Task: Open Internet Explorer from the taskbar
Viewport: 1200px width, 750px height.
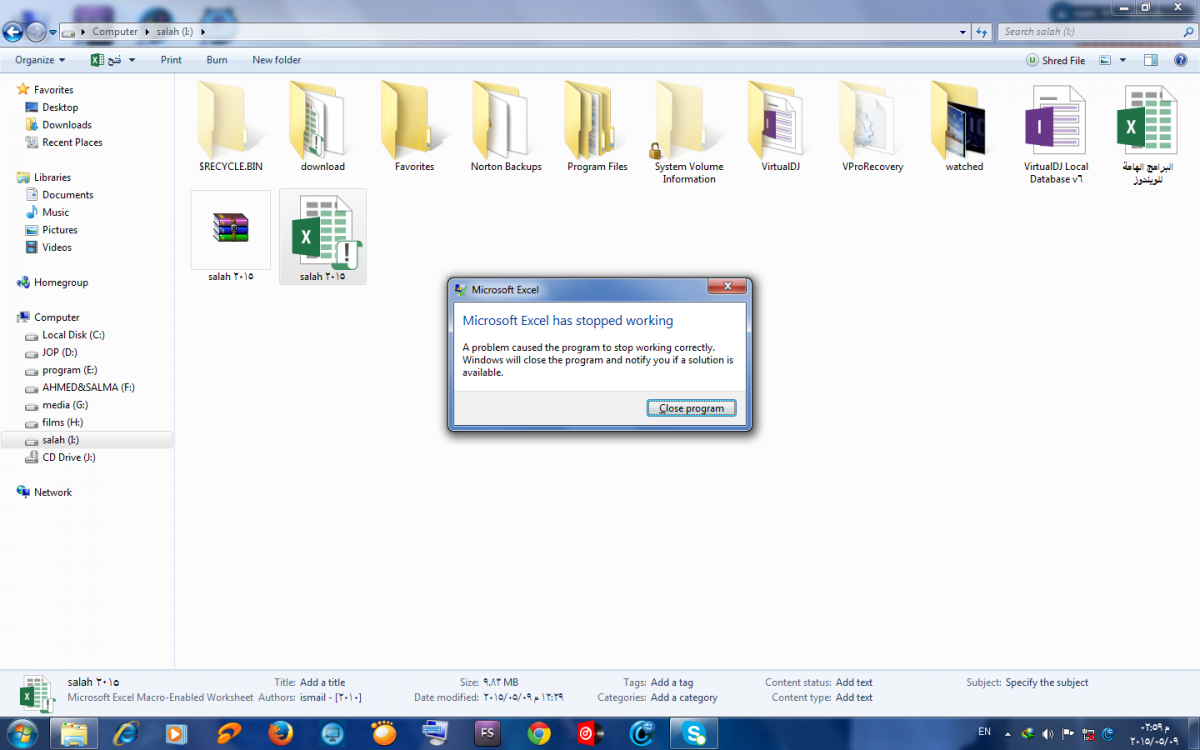Action: [x=127, y=733]
